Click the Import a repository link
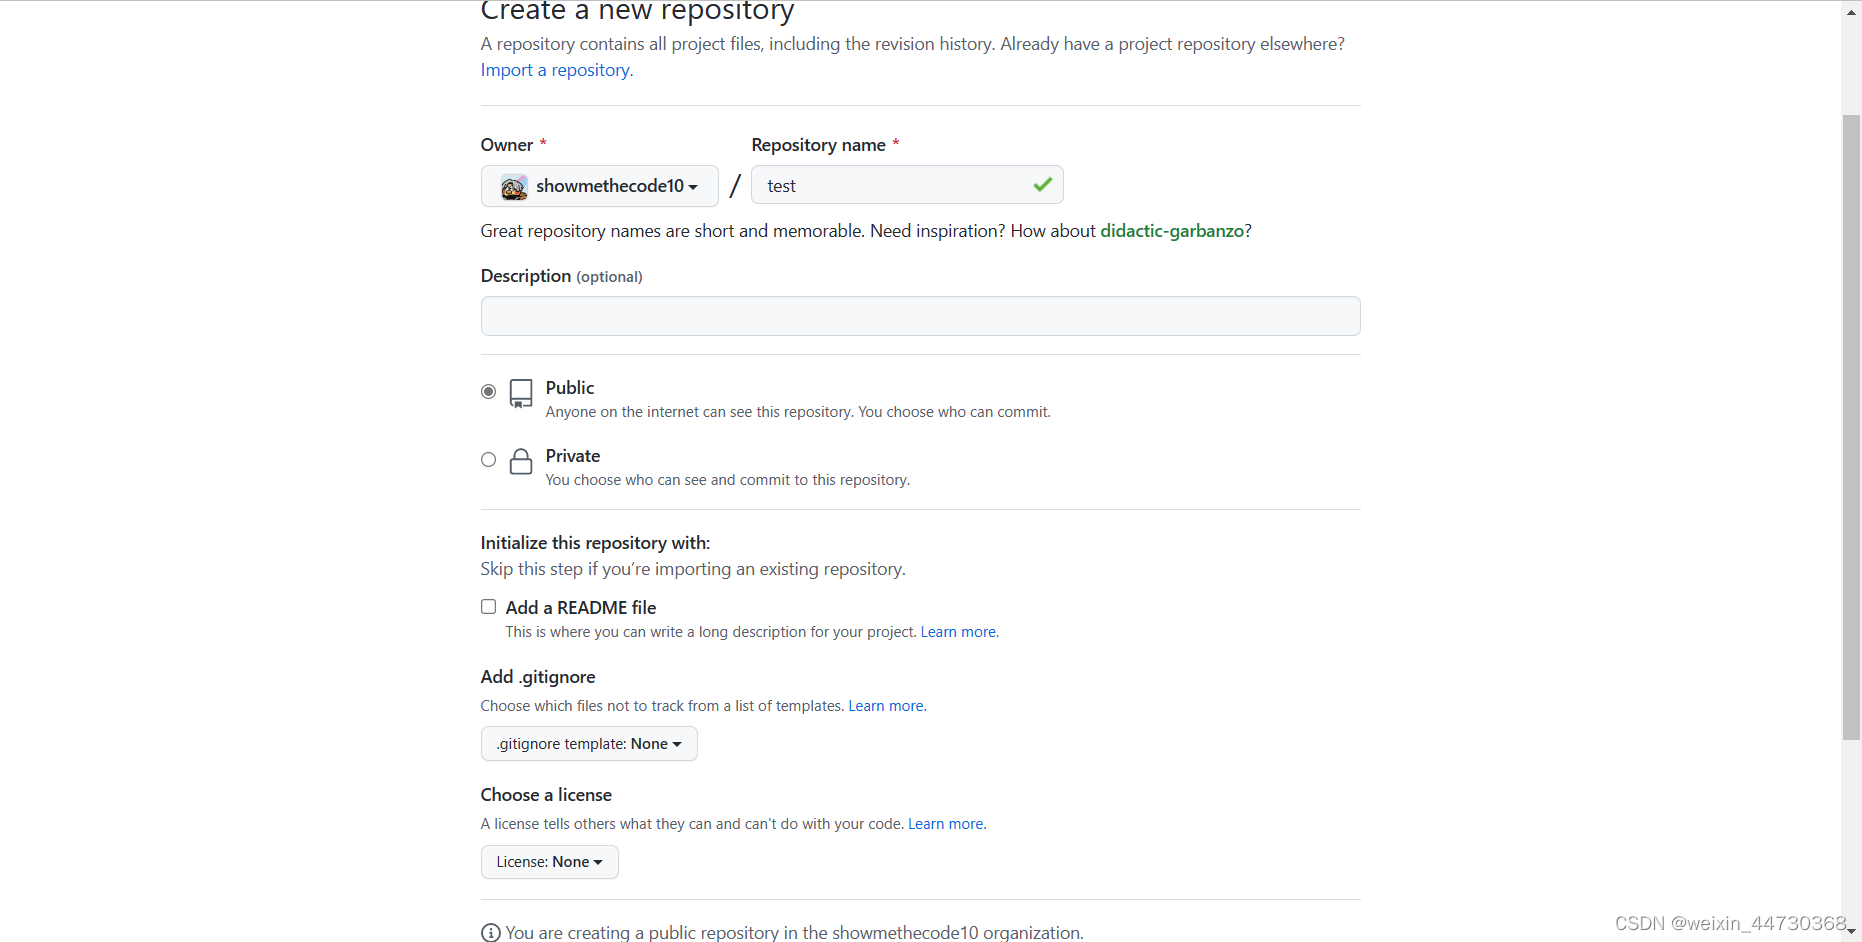Screen dimensions: 1862x942 (555, 69)
